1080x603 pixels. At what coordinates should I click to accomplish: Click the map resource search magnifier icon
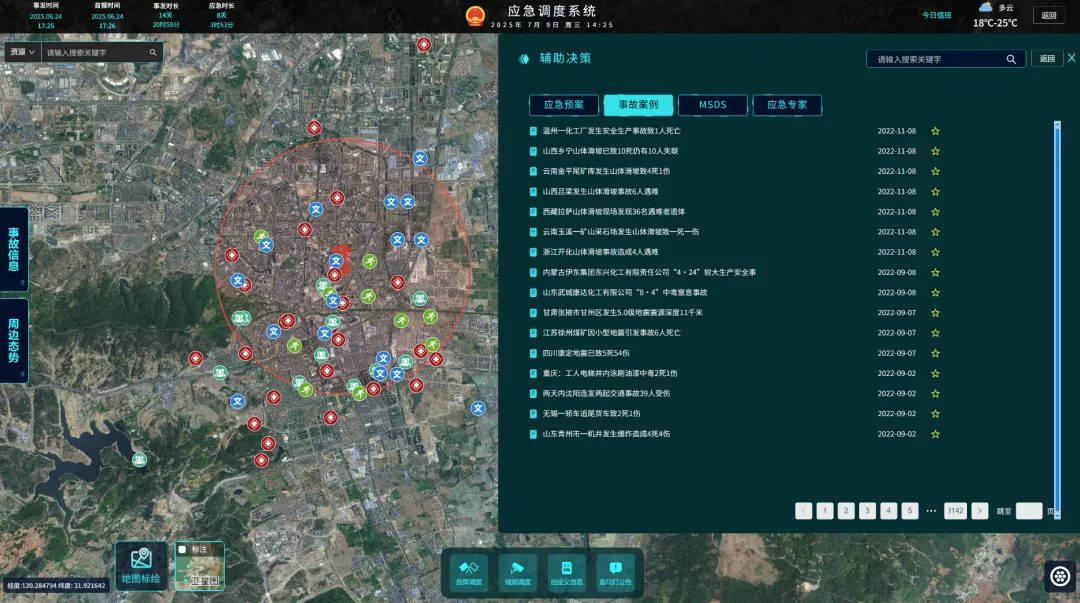click(x=153, y=52)
